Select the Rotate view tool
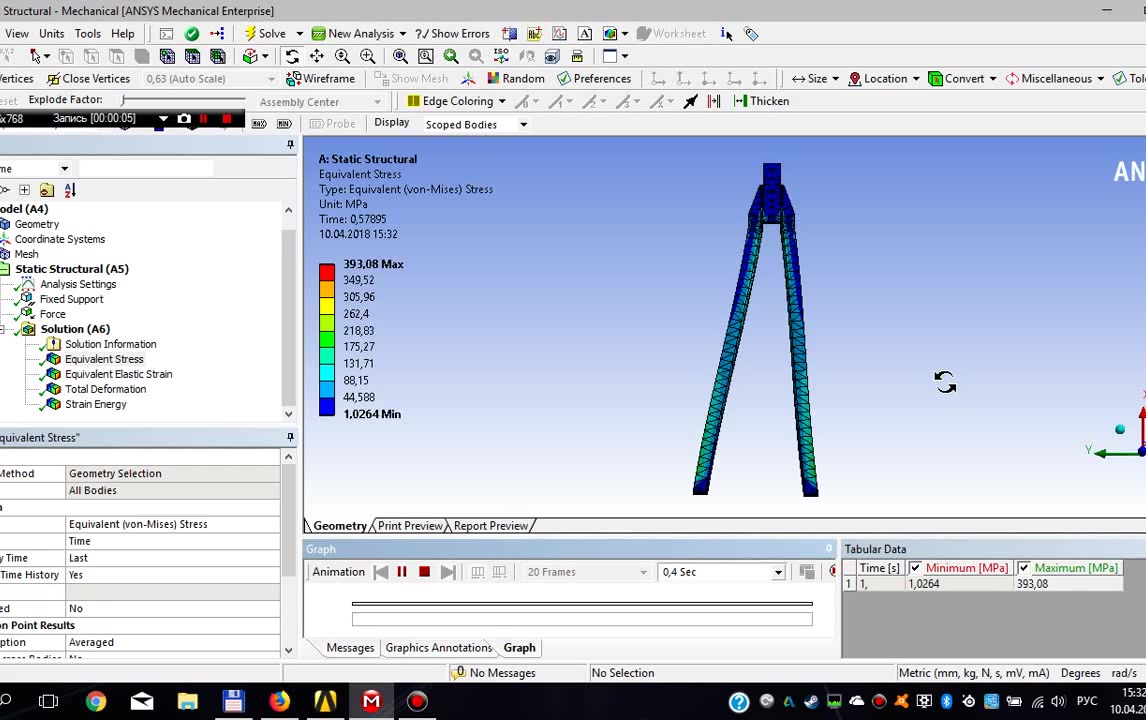The height and width of the screenshot is (720, 1146). click(291, 56)
